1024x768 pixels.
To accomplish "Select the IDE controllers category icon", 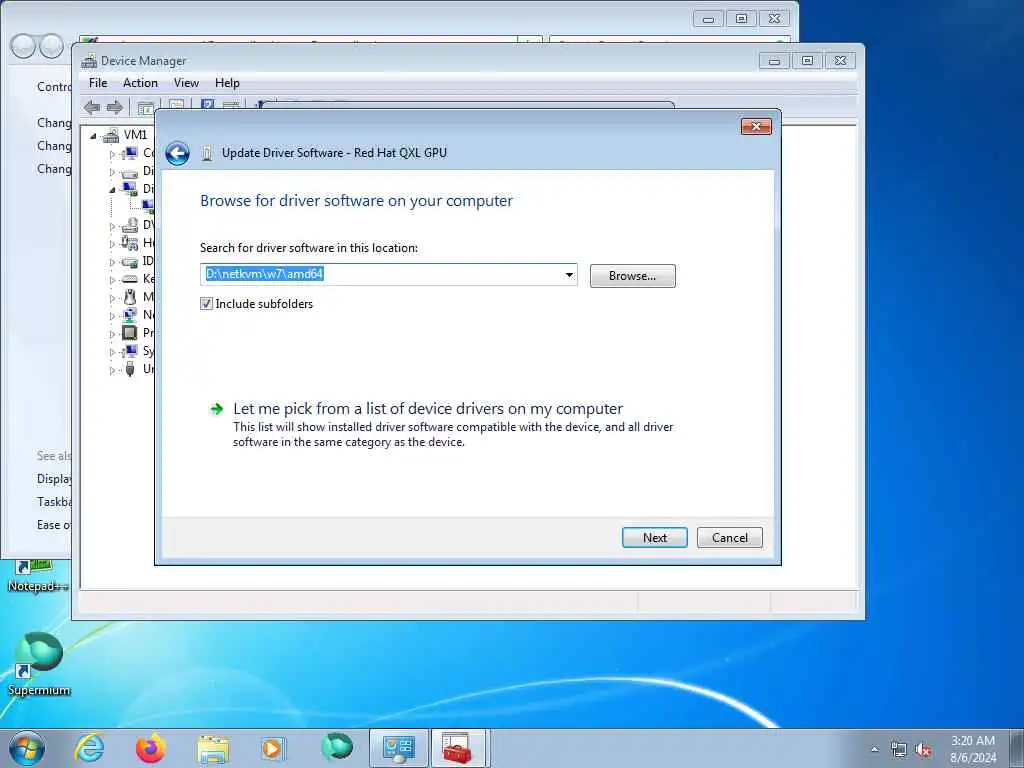I will tap(130, 261).
